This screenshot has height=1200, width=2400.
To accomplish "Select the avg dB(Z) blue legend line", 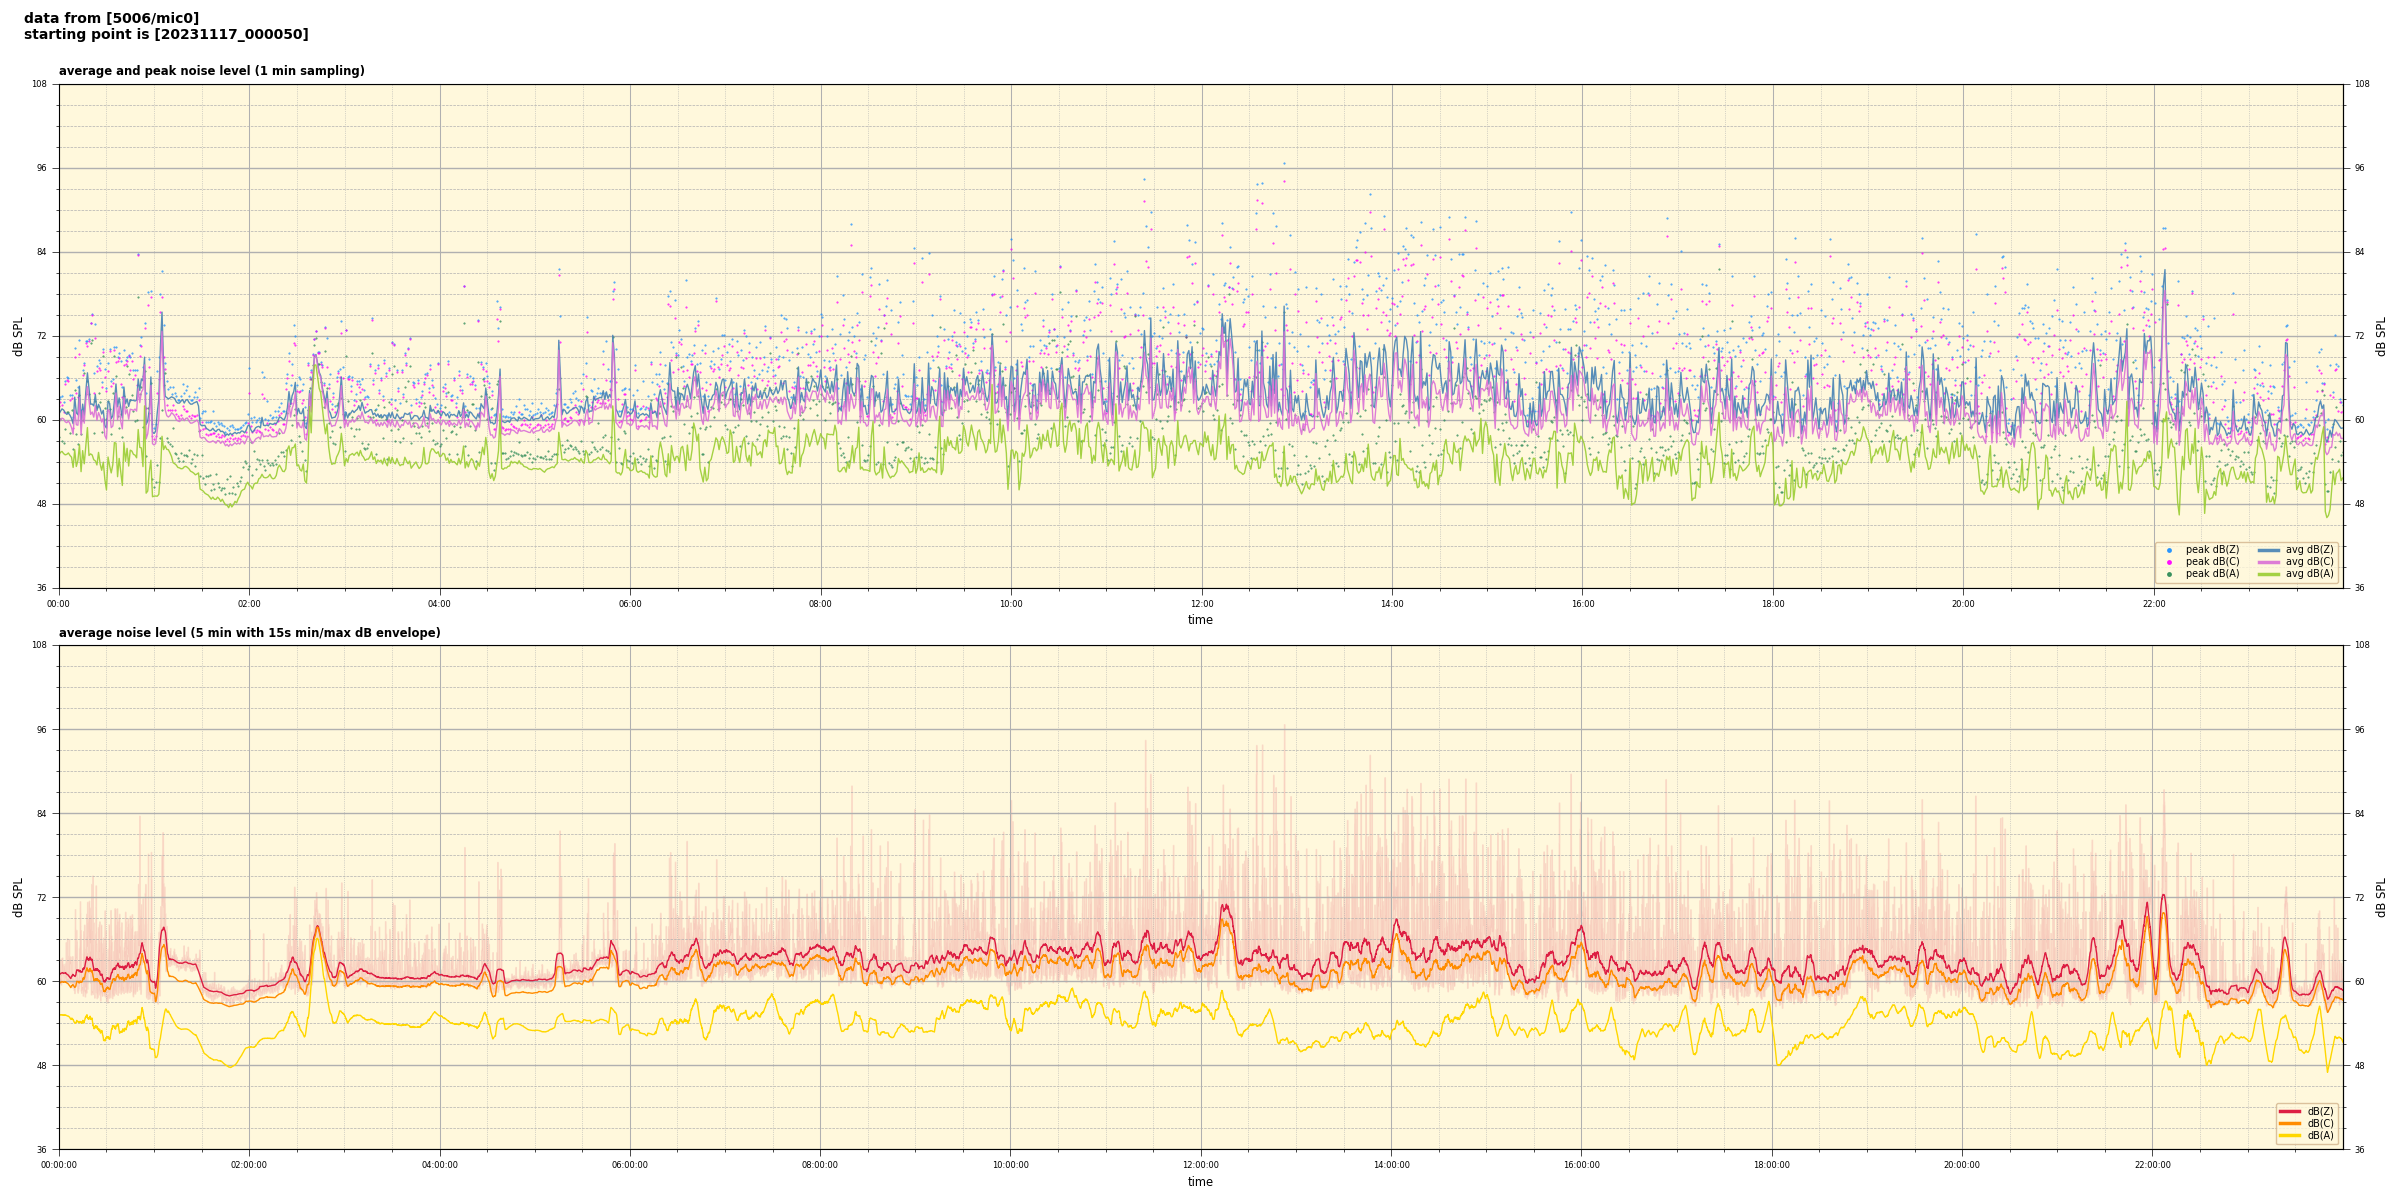I will pyautogui.click(x=2269, y=550).
